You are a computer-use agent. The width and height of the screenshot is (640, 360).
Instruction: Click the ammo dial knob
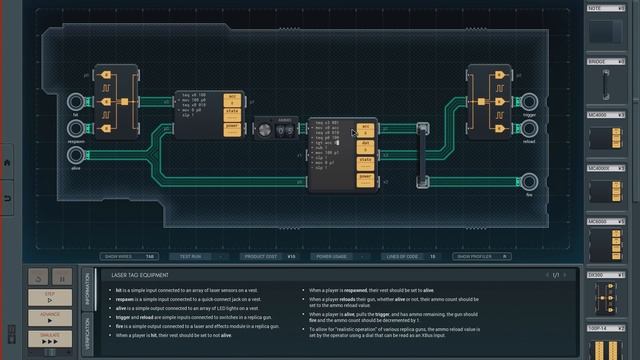pos(265,130)
